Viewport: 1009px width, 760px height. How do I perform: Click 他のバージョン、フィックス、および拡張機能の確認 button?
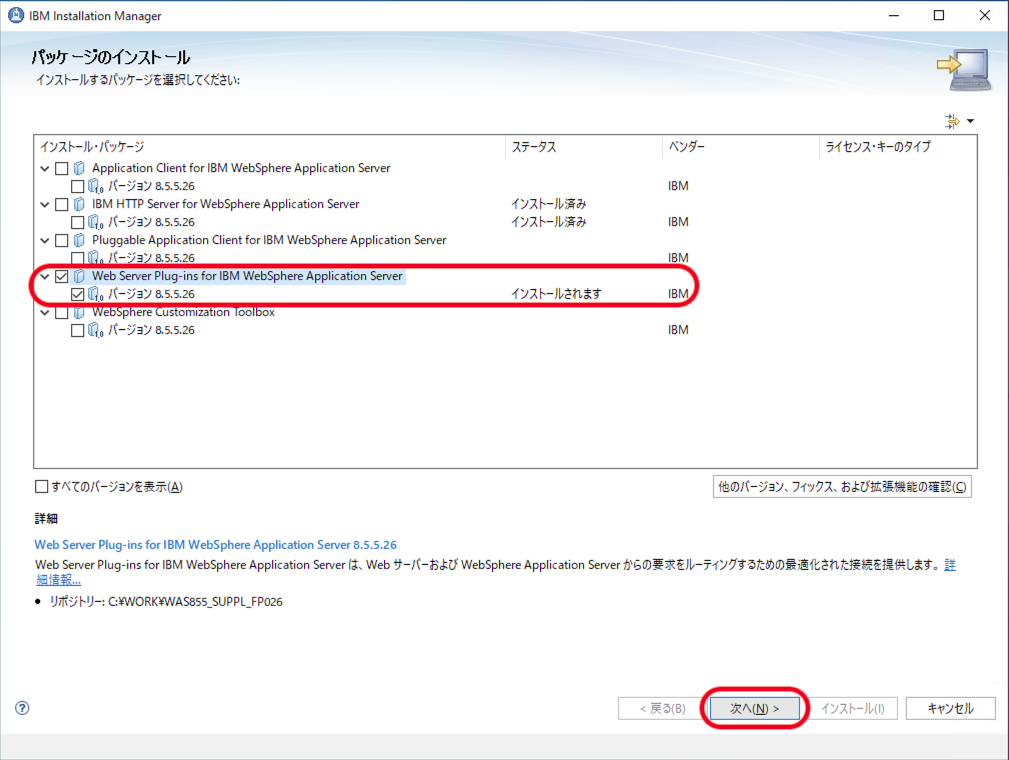(842, 487)
